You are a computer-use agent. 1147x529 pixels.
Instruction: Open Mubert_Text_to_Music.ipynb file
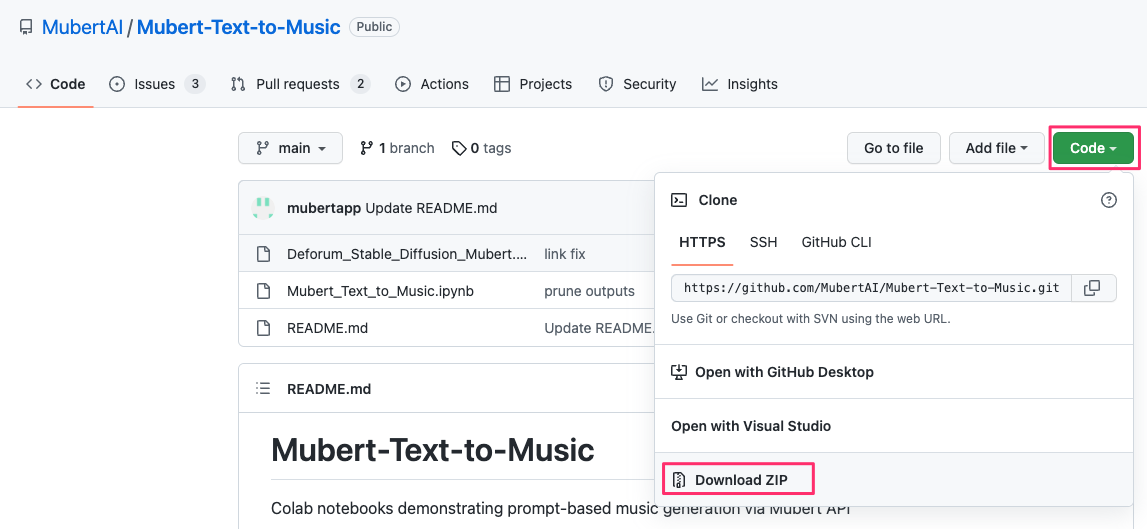[x=380, y=291]
